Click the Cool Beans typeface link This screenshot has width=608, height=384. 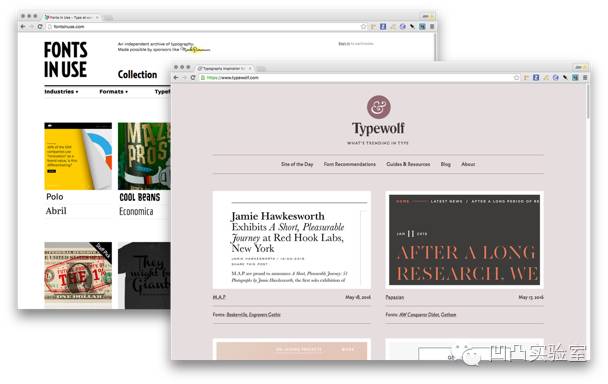pos(140,197)
